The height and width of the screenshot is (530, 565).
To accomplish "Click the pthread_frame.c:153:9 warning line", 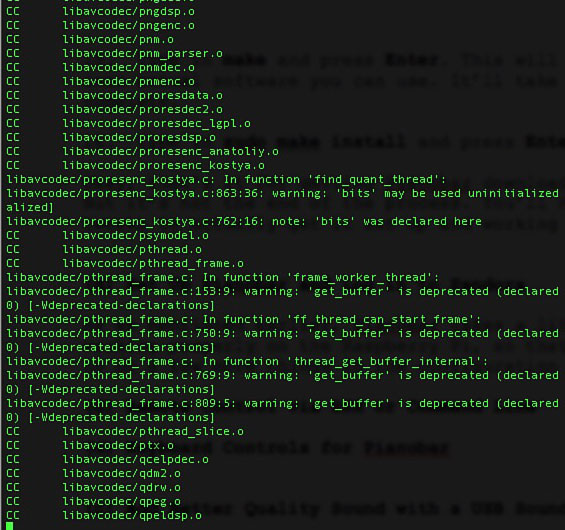I will click(282, 291).
